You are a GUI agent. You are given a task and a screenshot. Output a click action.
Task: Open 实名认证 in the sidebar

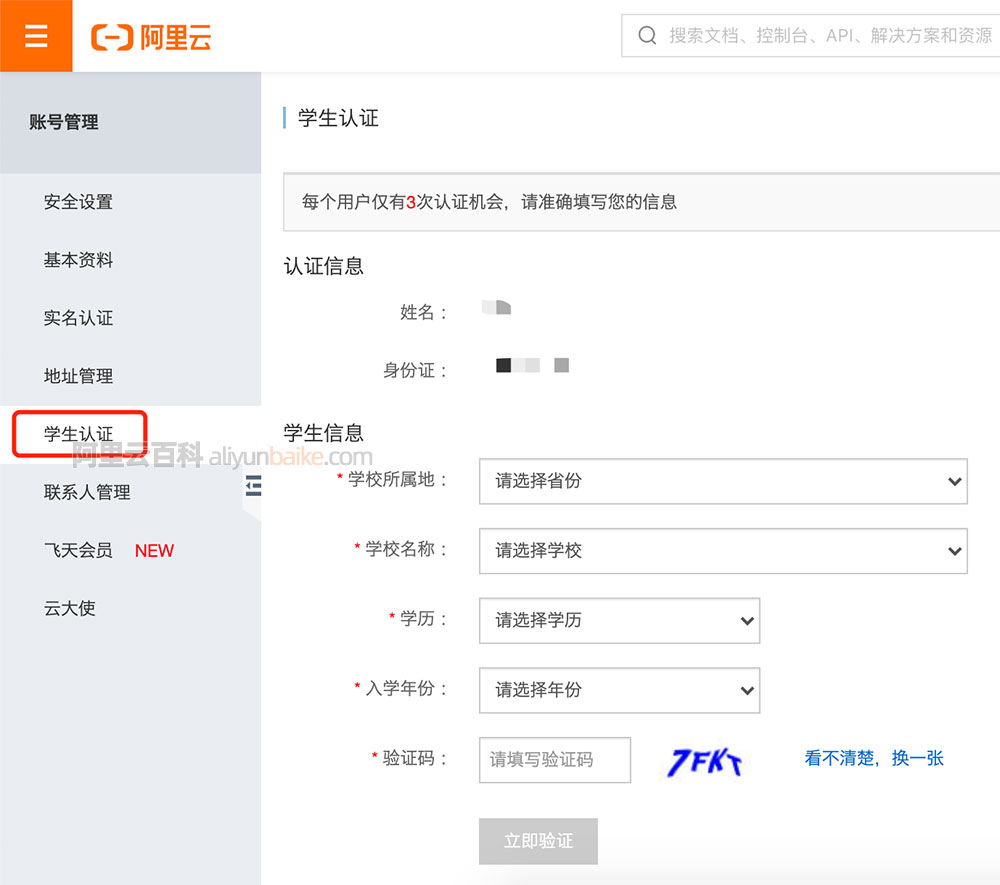coord(78,318)
